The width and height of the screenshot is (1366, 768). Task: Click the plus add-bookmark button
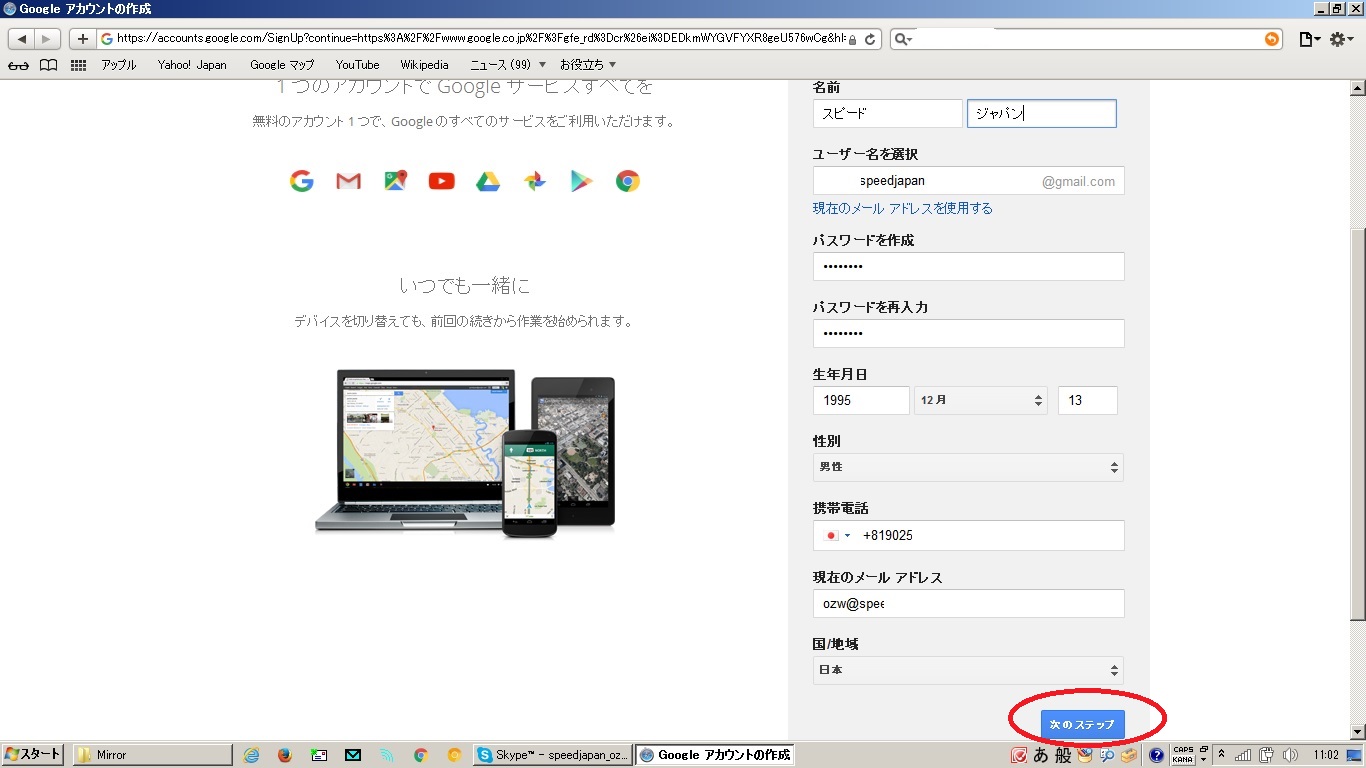83,39
